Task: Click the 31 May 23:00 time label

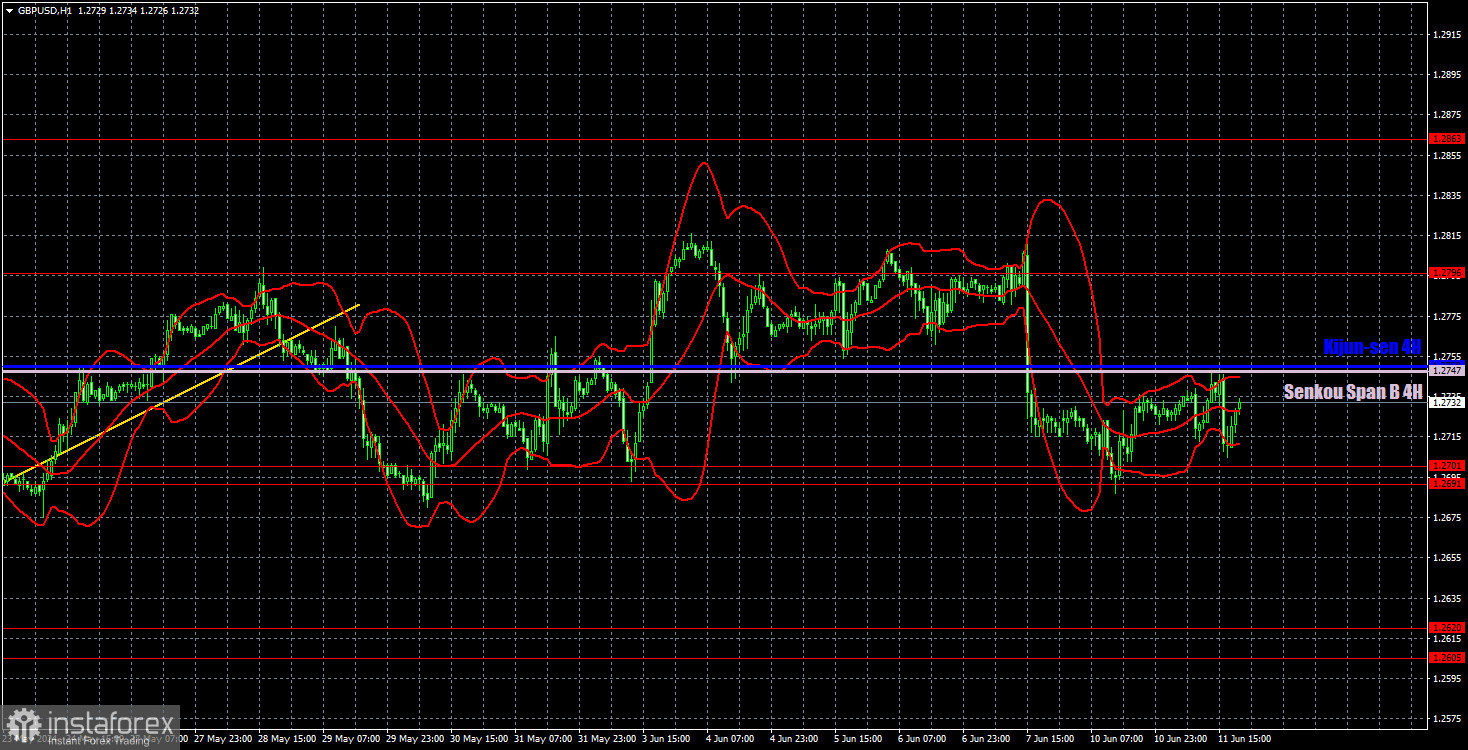Action: point(608,739)
